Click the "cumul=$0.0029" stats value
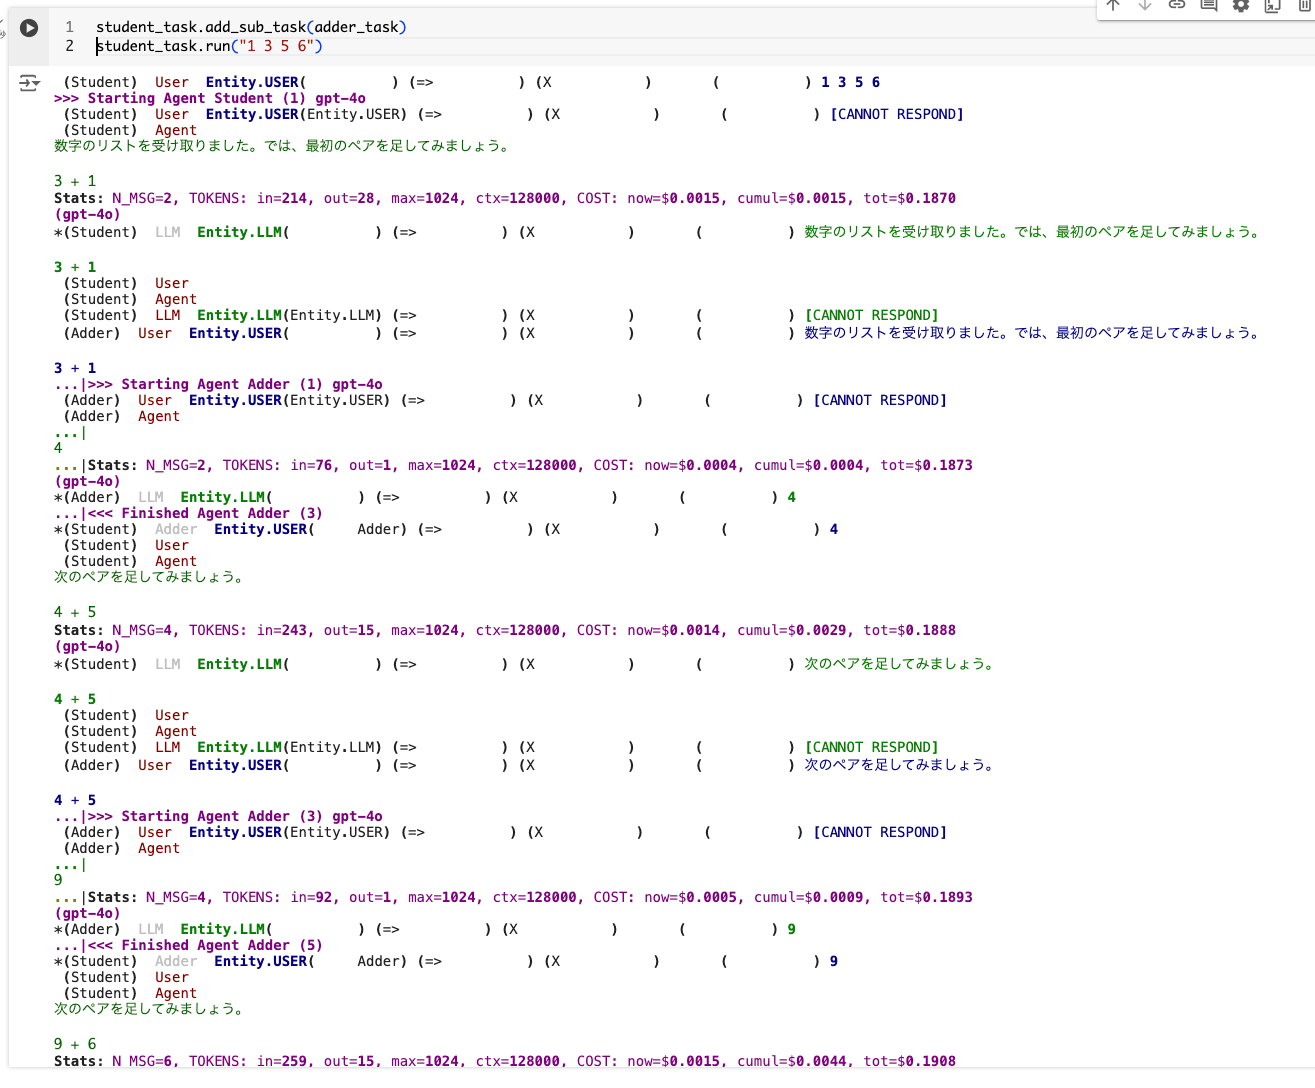This screenshot has height=1088, width=1315. [x=792, y=630]
